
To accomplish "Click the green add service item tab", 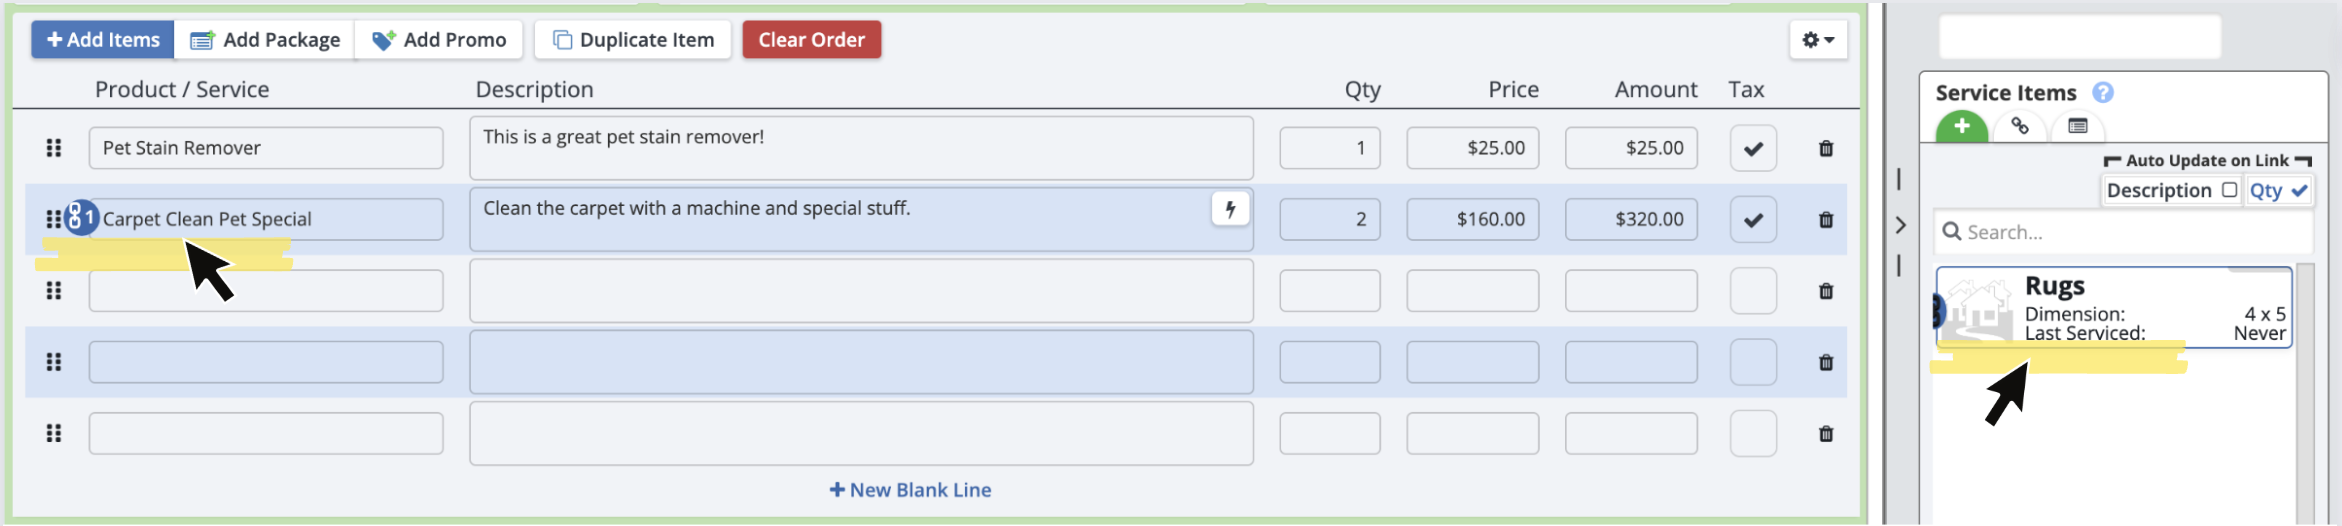I will pyautogui.click(x=1961, y=127).
